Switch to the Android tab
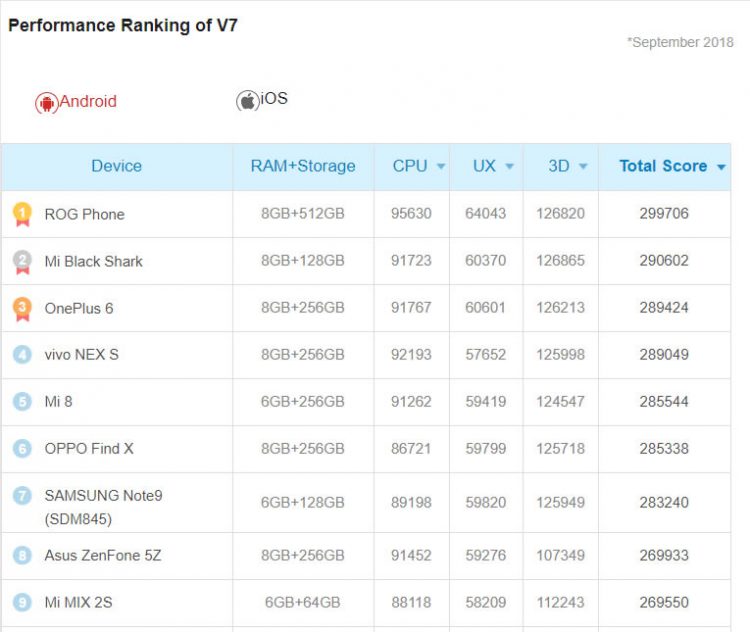Image resolution: width=750 pixels, height=632 pixels. (x=87, y=101)
